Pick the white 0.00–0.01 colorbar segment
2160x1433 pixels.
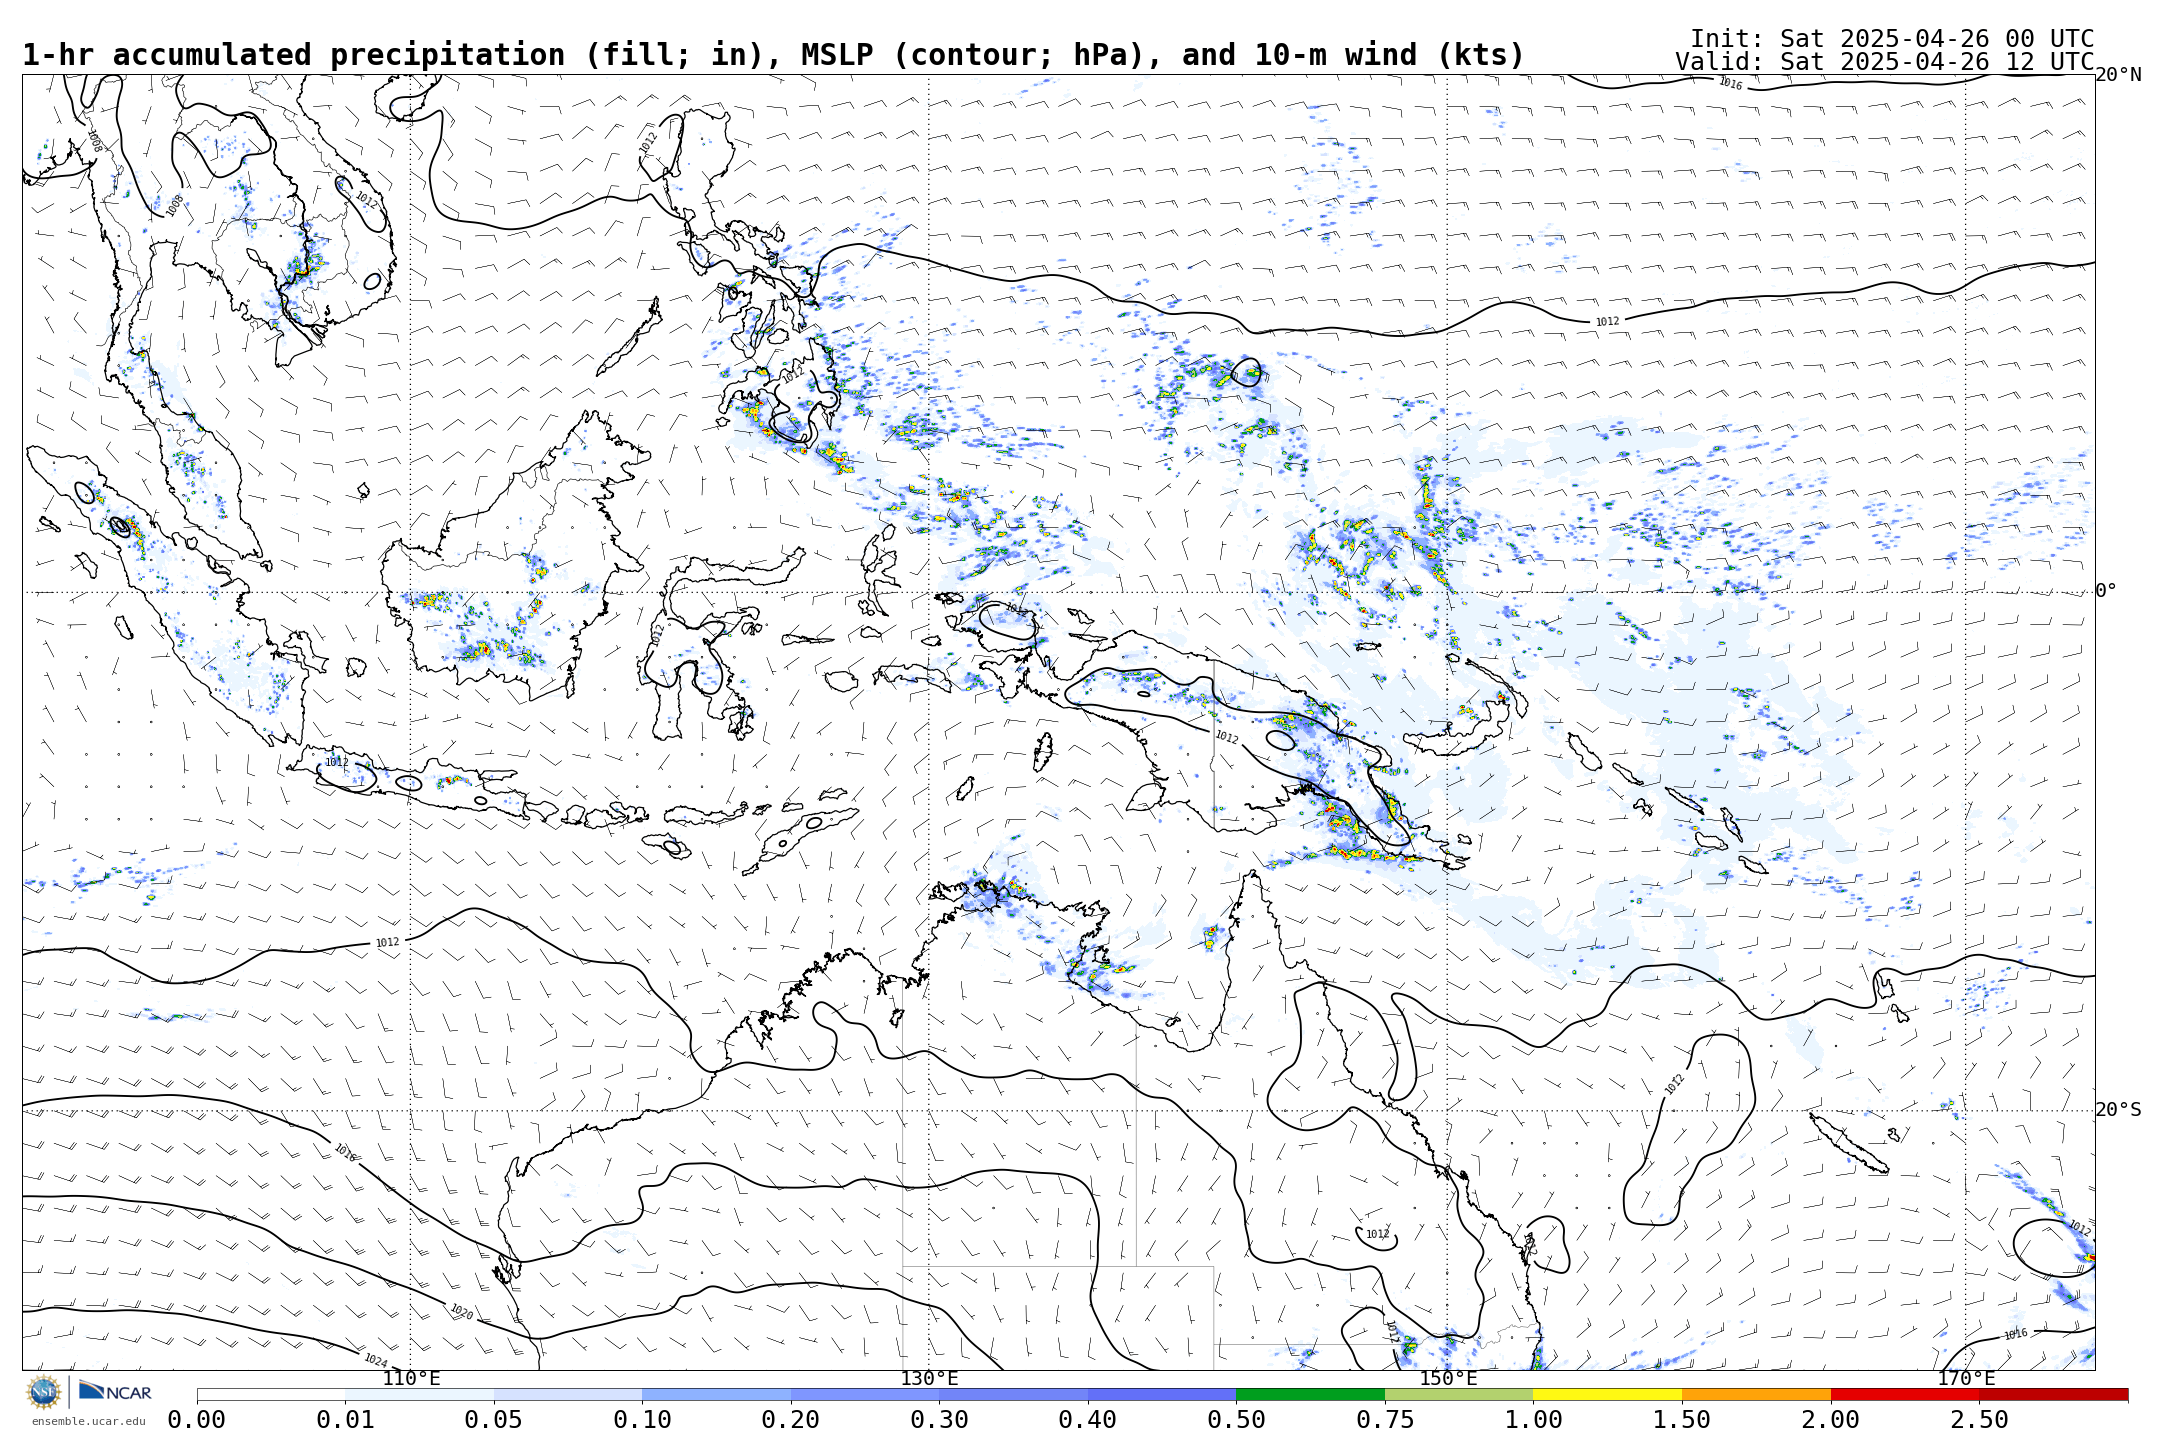click(x=271, y=1394)
